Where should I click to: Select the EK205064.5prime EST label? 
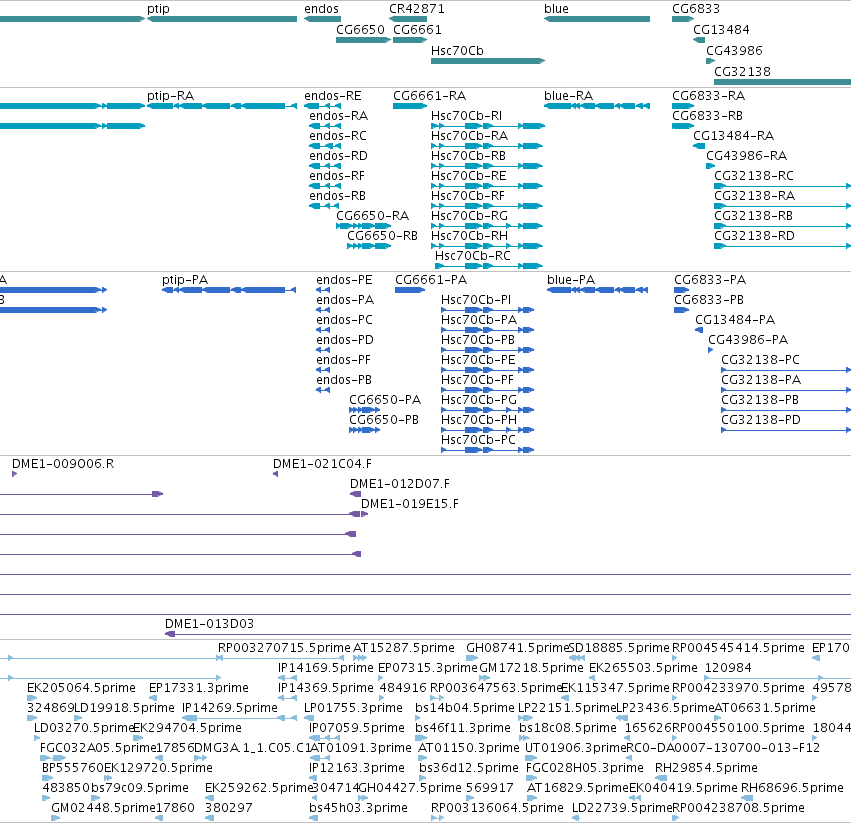coord(81,688)
